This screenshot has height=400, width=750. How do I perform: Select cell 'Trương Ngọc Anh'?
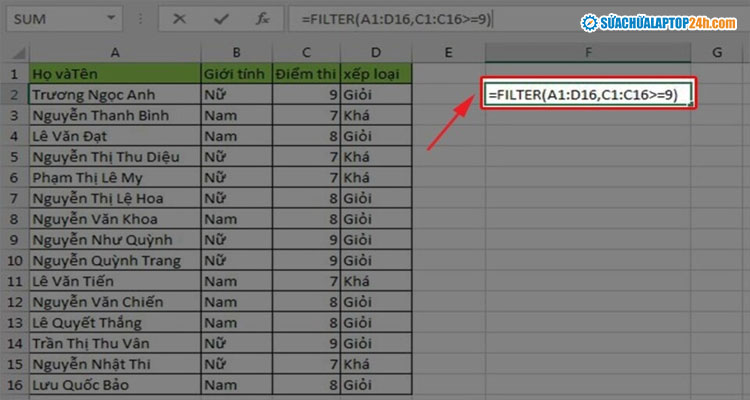(x=115, y=94)
